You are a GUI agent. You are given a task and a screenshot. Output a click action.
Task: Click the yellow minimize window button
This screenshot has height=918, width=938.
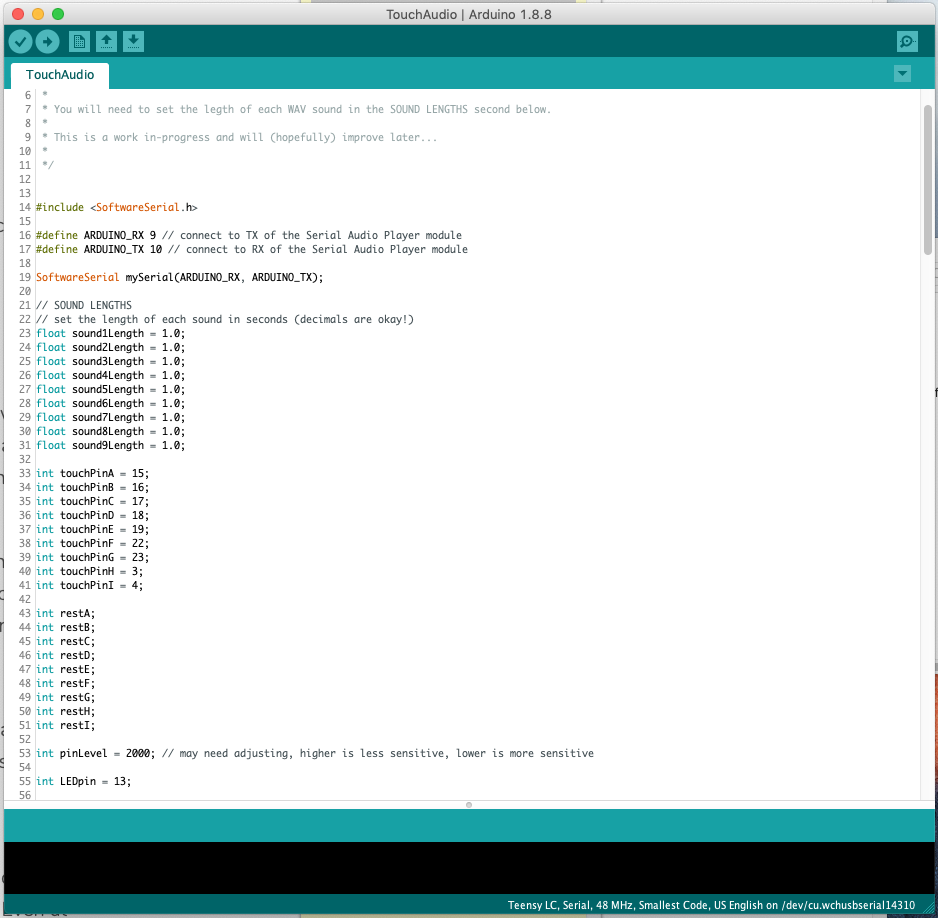tap(38, 14)
